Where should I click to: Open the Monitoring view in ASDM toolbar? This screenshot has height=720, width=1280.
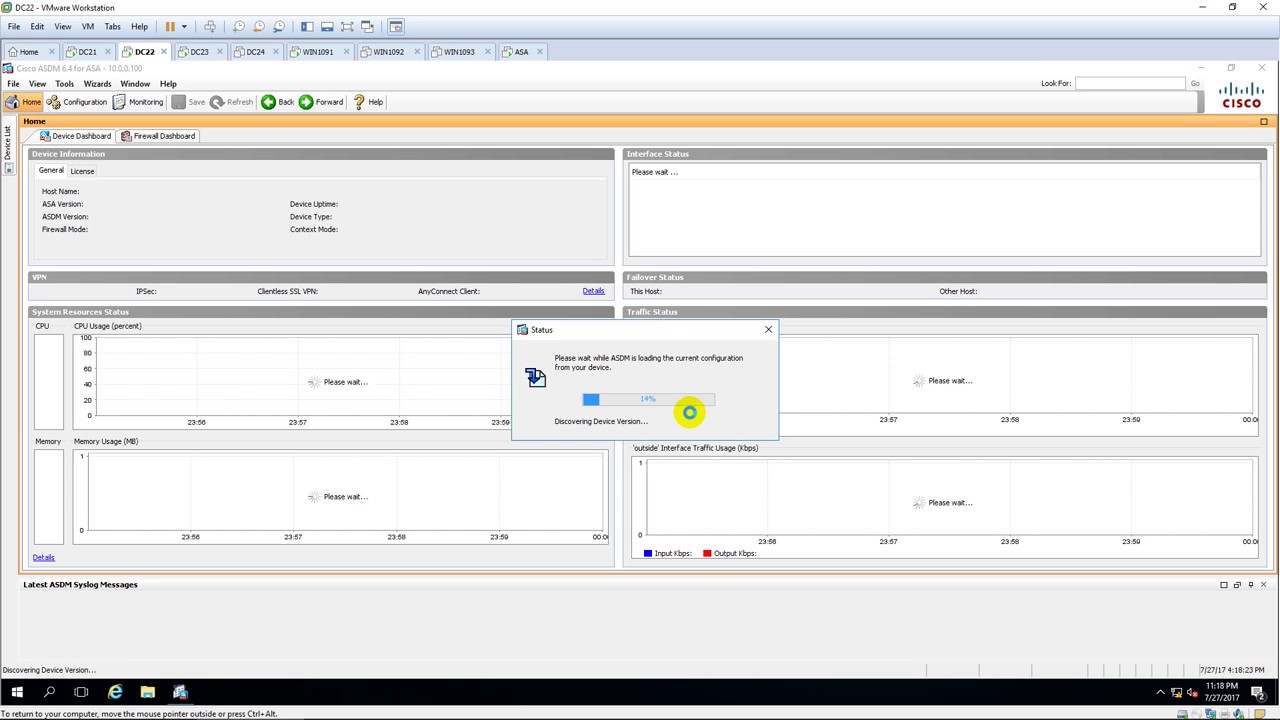[138, 102]
